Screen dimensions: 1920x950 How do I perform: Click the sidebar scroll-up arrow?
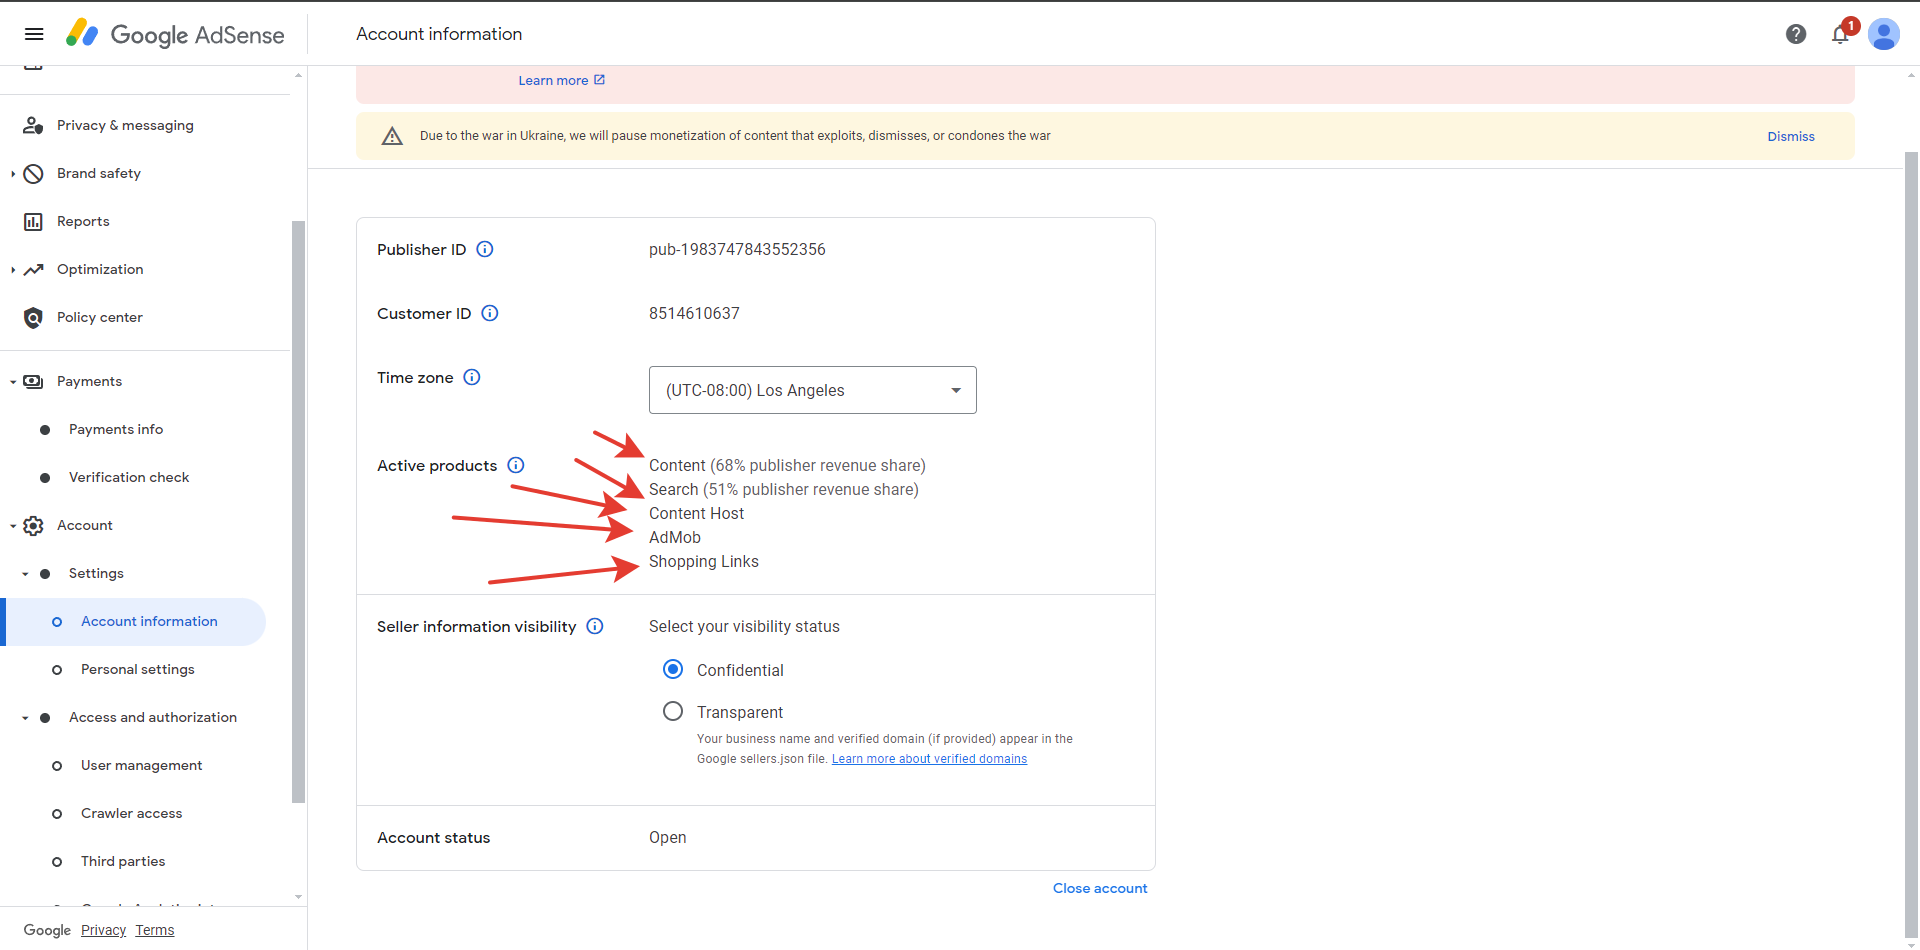point(298,75)
